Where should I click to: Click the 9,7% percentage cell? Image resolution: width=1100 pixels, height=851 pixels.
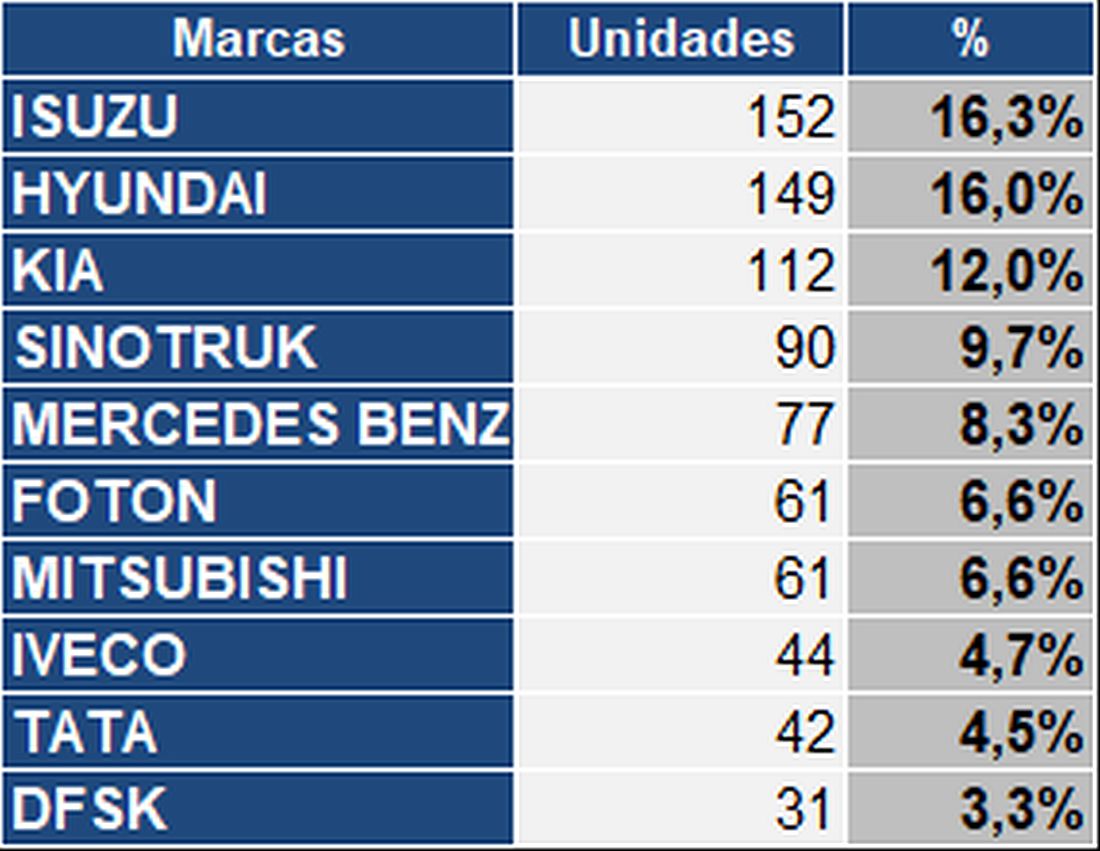tap(970, 348)
